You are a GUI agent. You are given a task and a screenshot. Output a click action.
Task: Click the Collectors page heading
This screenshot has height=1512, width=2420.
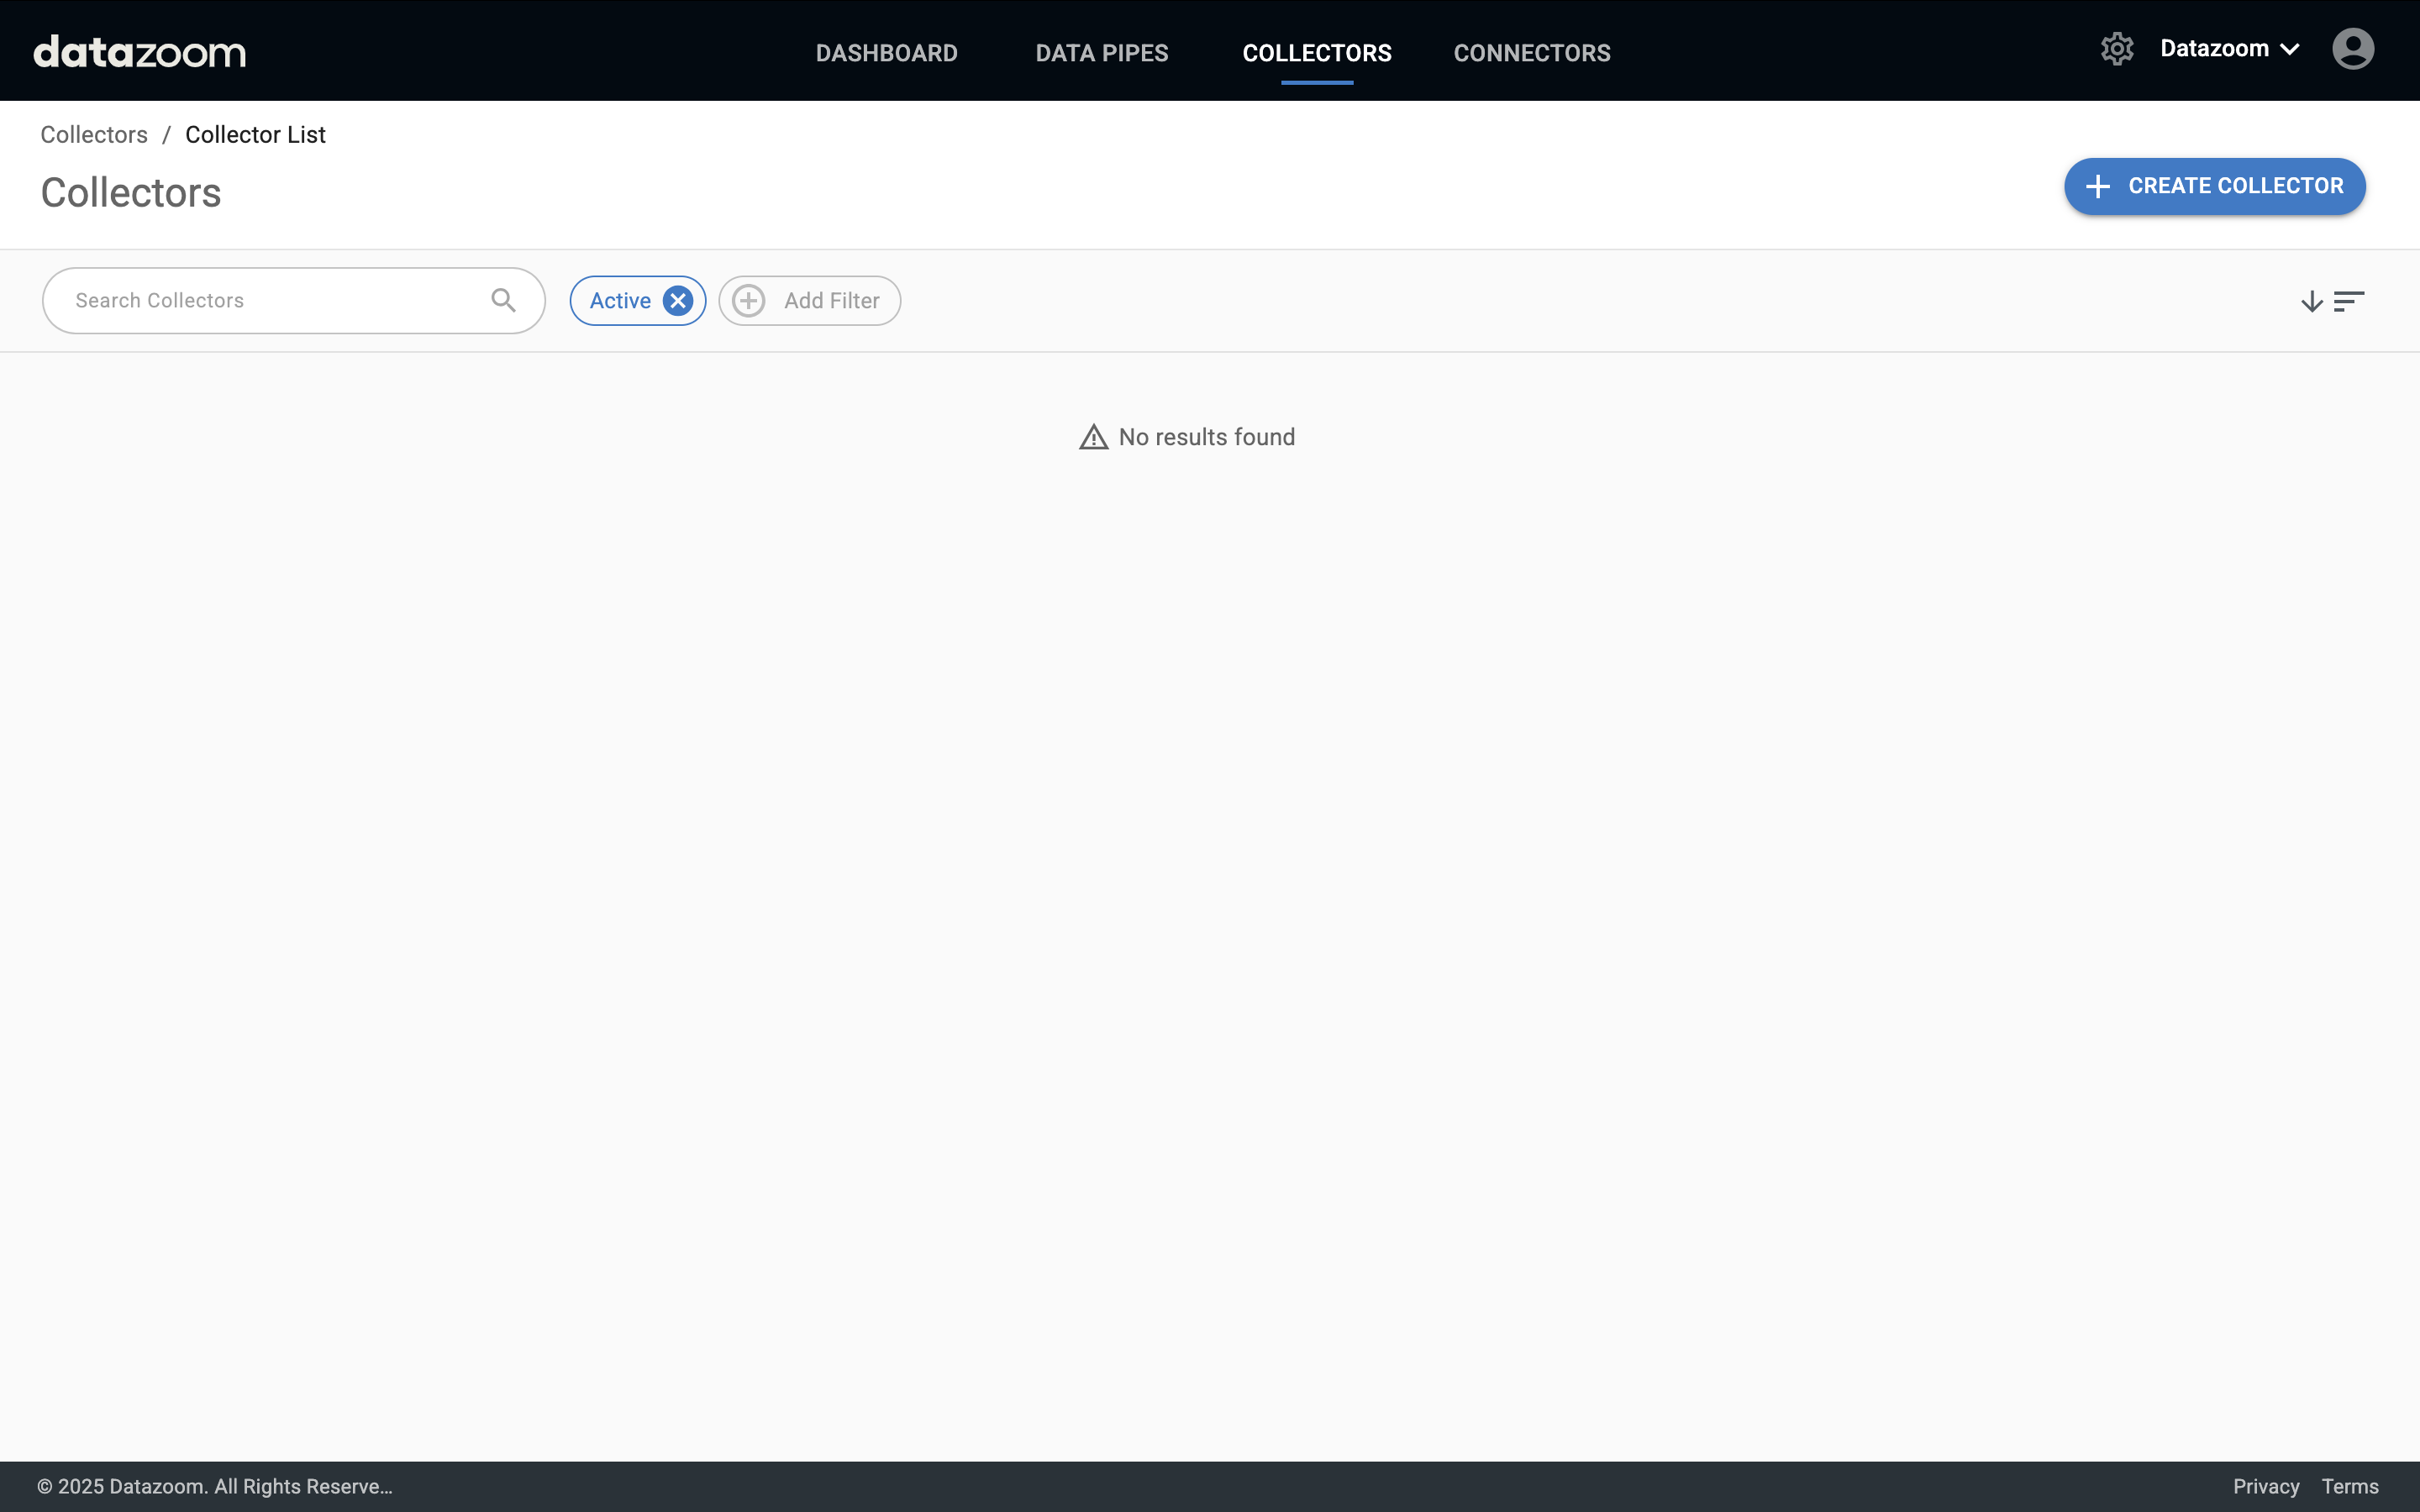131,193
